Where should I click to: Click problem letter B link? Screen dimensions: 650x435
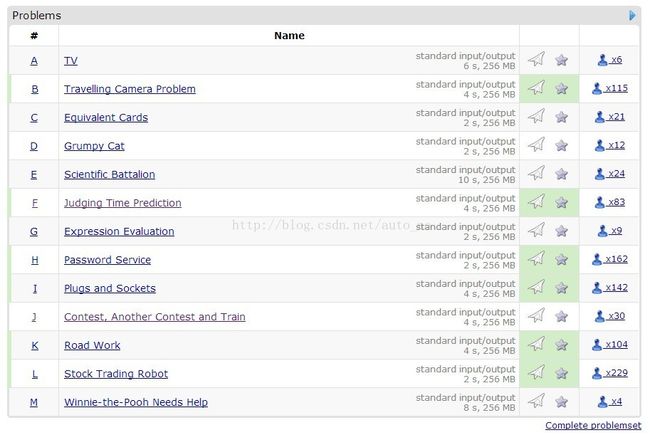click(x=35, y=89)
